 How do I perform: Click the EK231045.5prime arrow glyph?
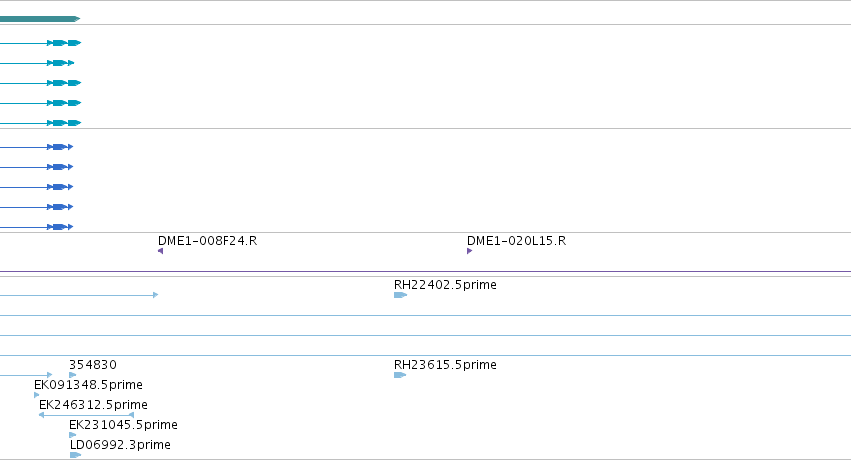click(73, 435)
